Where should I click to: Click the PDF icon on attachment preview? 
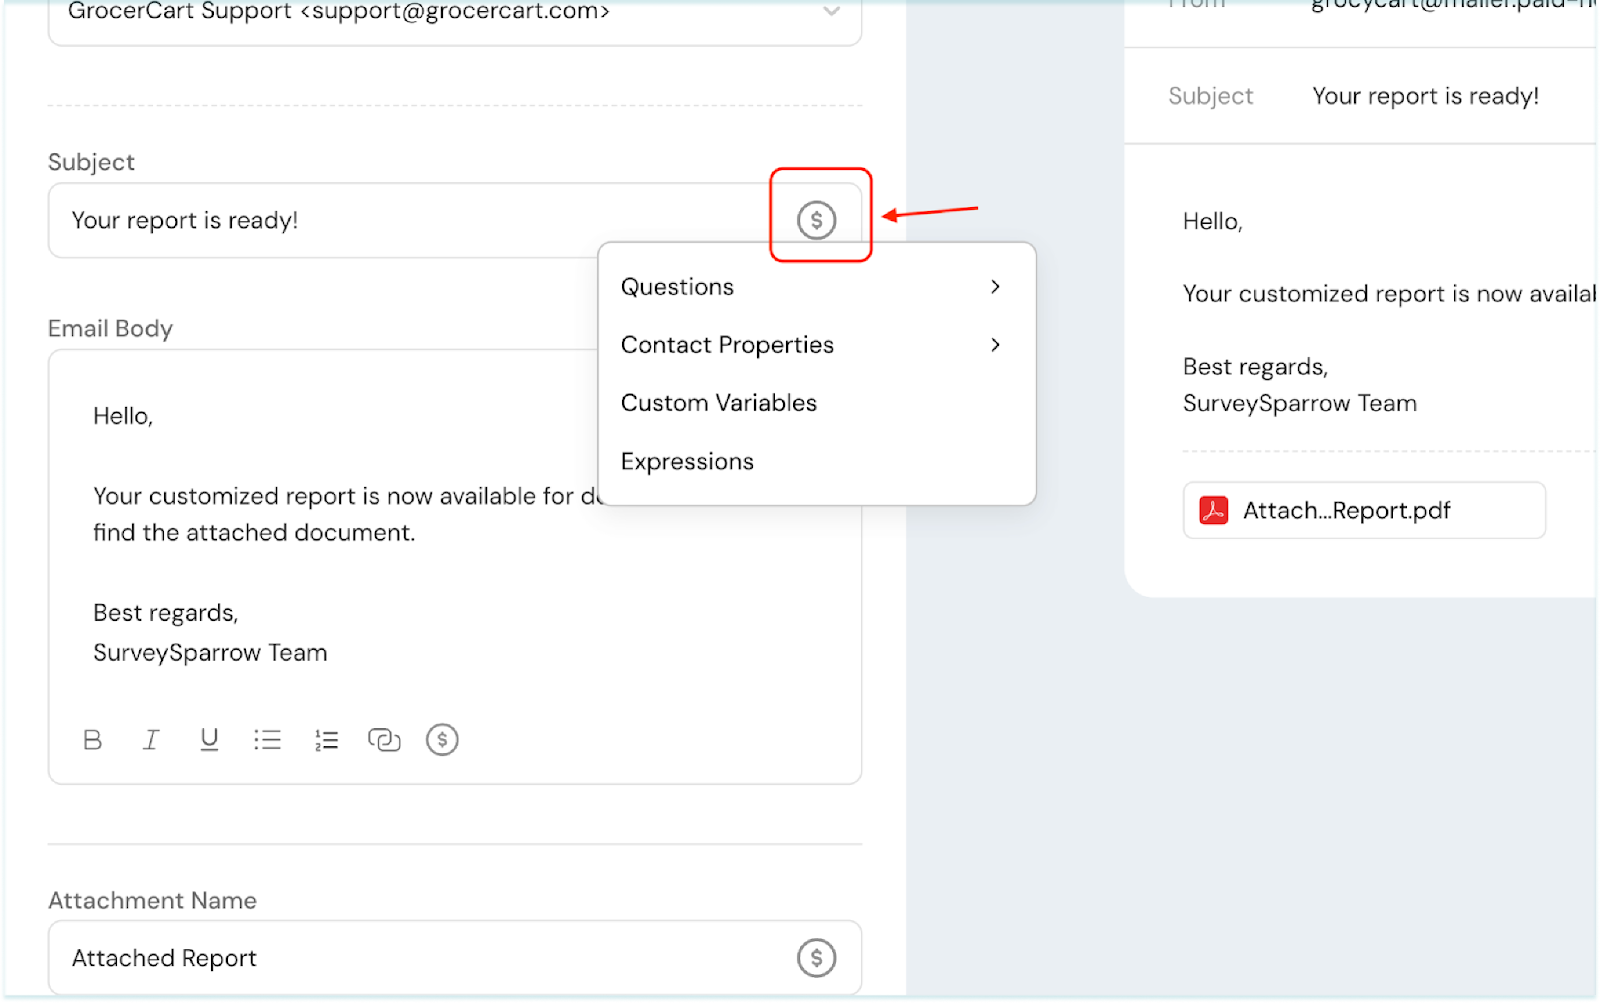pyautogui.click(x=1214, y=511)
